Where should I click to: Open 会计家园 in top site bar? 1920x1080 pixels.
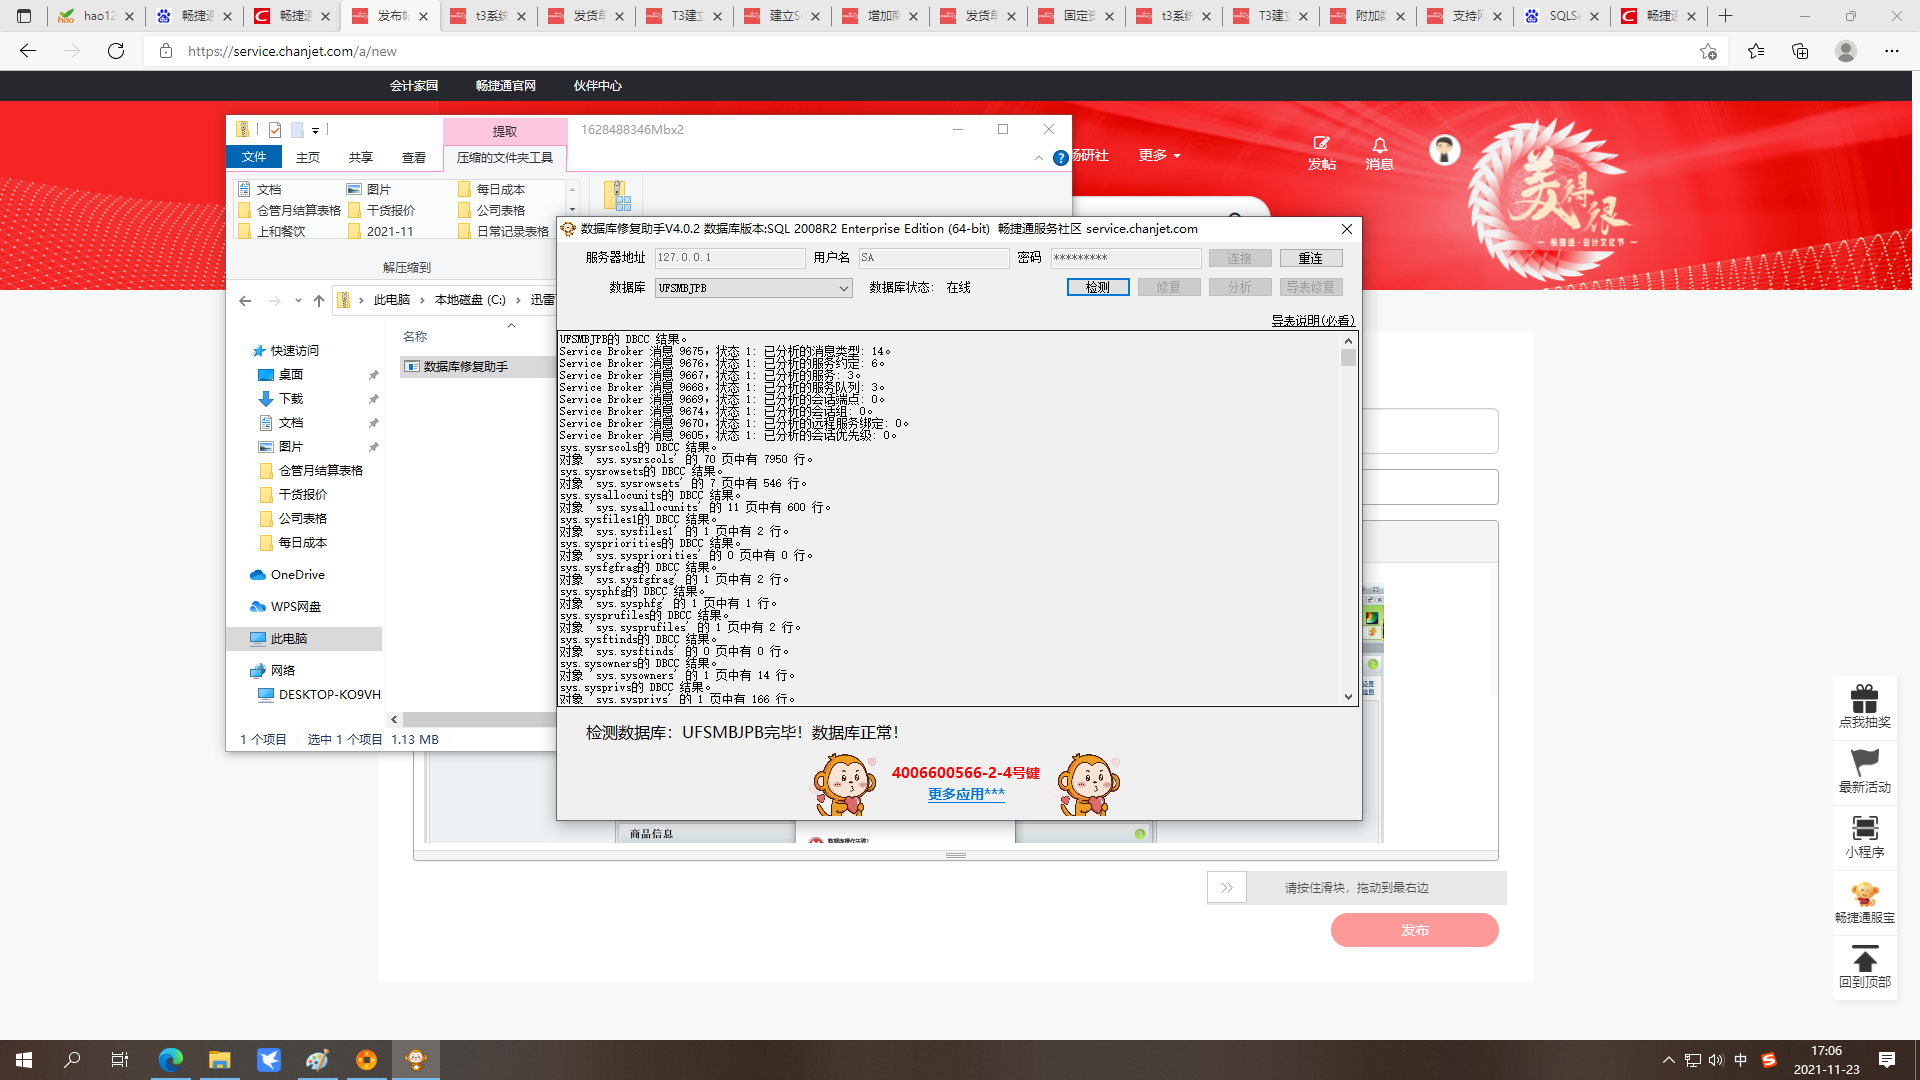[414, 86]
